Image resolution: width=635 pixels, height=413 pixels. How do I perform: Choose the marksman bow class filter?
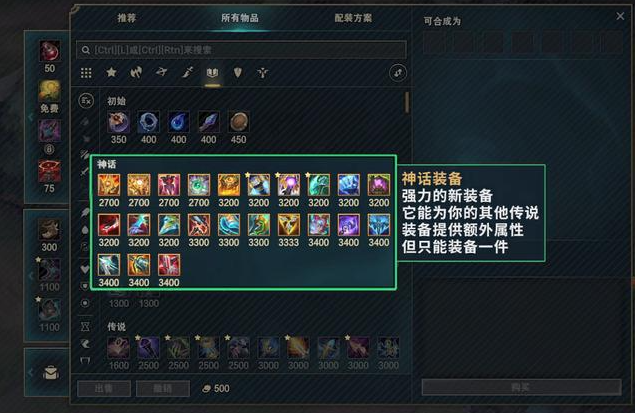coord(162,72)
